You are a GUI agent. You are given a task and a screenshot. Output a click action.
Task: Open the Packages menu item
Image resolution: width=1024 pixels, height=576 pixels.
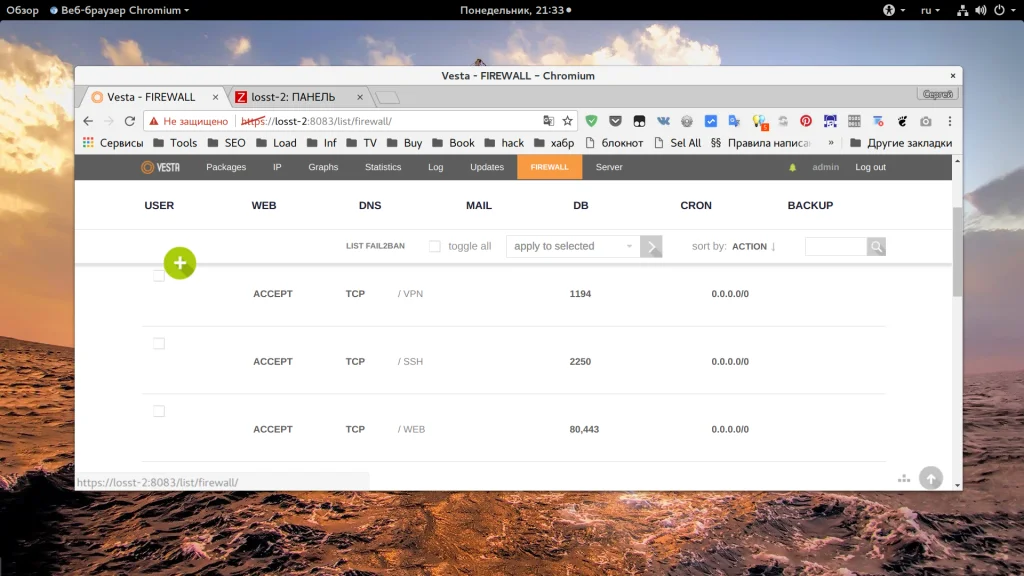[x=226, y=167]
